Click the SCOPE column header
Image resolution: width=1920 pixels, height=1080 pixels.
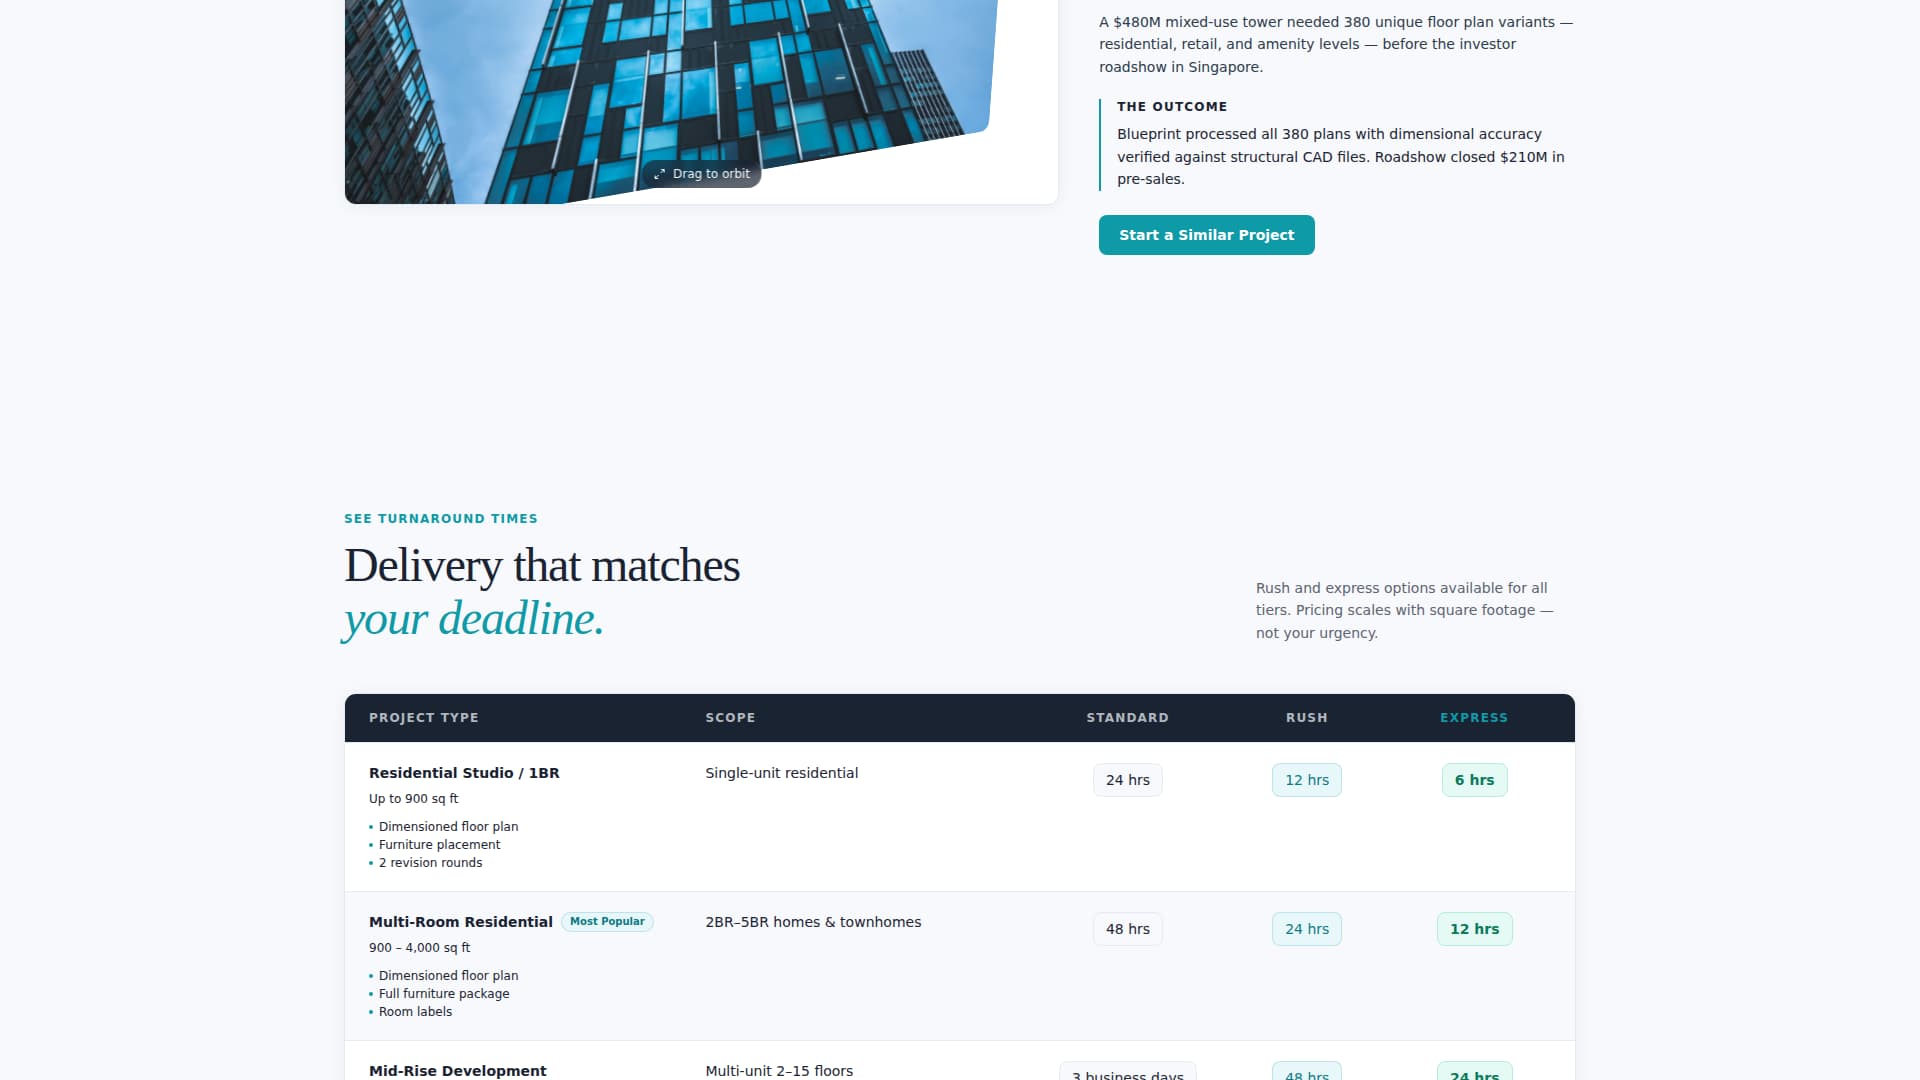coord(730,717)
